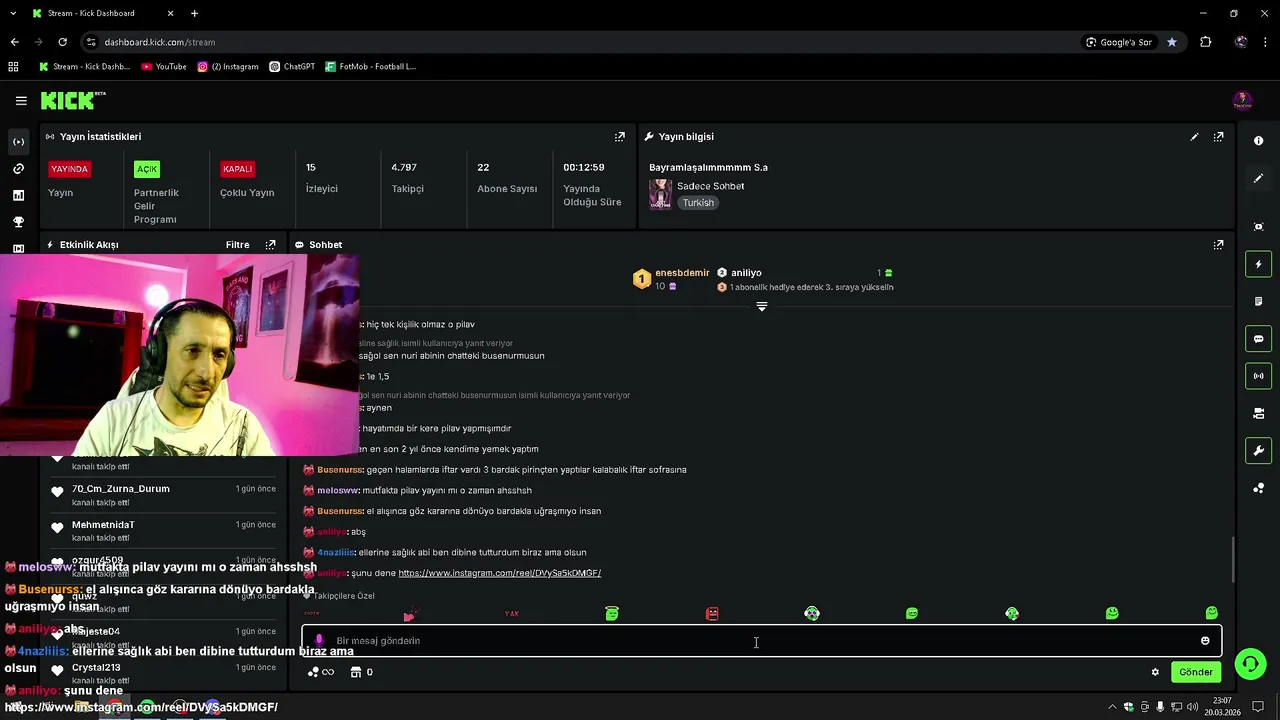Pop out the Yayın İstatistikleri panel
1280x720 pixels.
coord(620,136)
